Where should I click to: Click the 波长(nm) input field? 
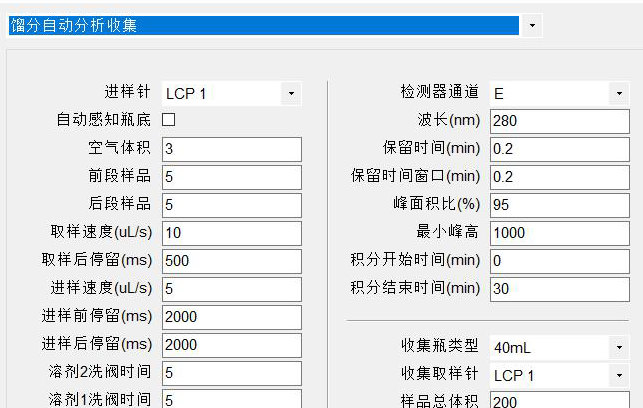558,121
